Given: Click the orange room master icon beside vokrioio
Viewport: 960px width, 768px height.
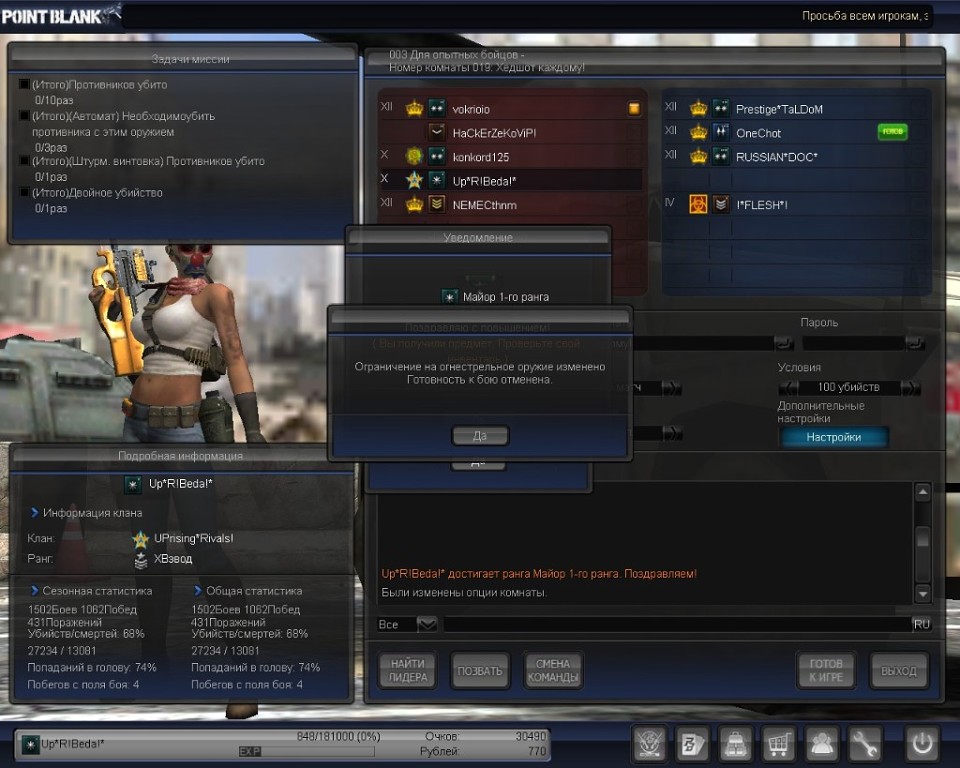Looking at the screenshot, I should [x=634, y=108].
